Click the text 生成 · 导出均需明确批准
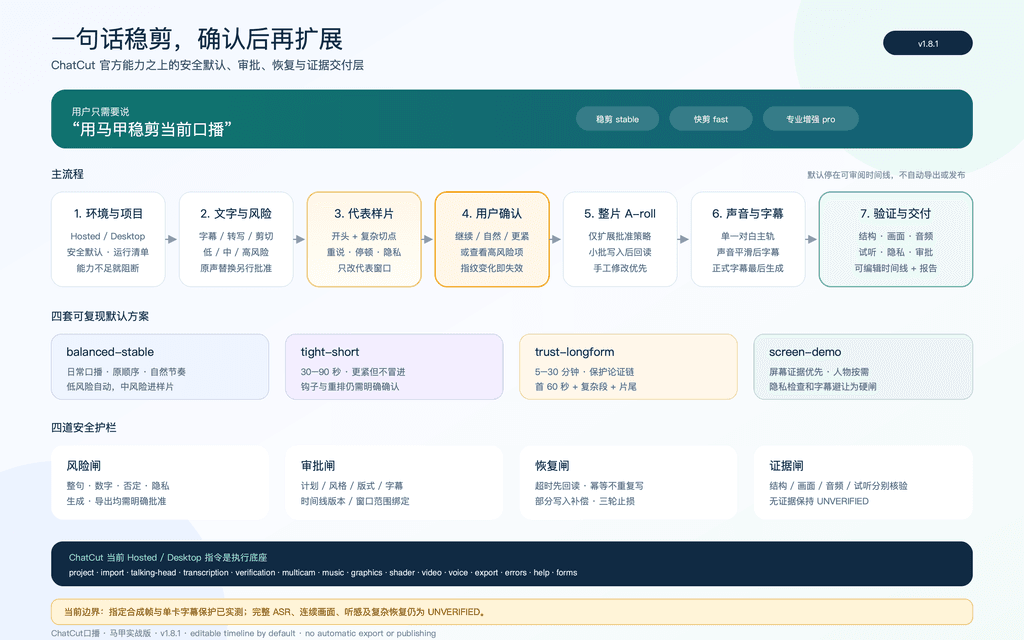Screen dimensions: 1024x640 pos(116,502)
